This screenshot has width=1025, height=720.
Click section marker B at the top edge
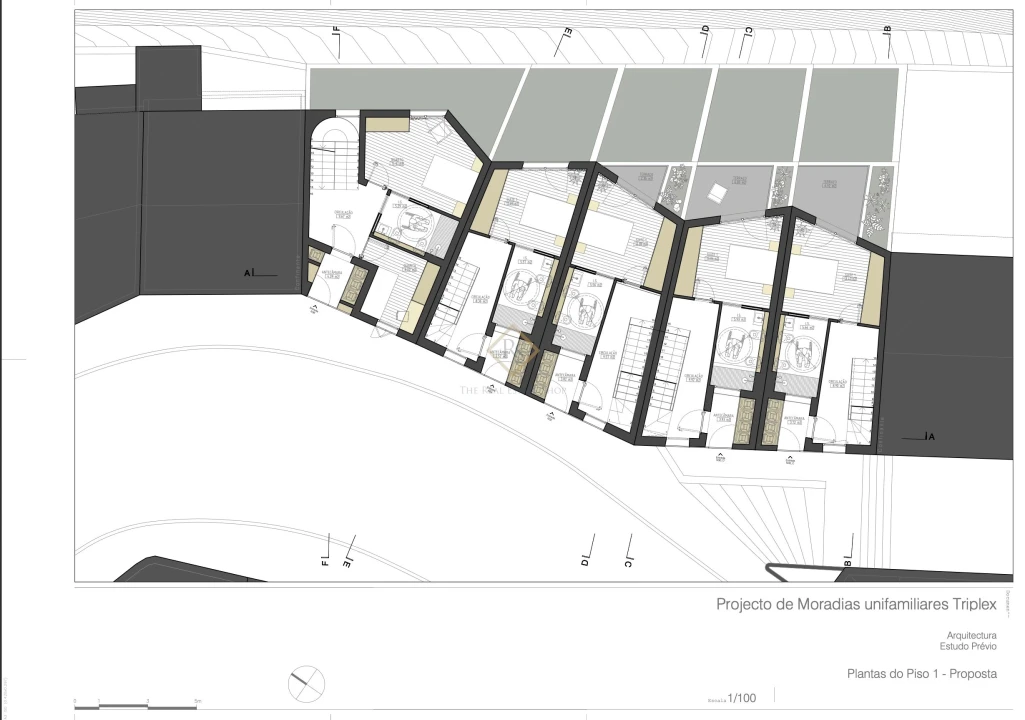pos(888,33)
